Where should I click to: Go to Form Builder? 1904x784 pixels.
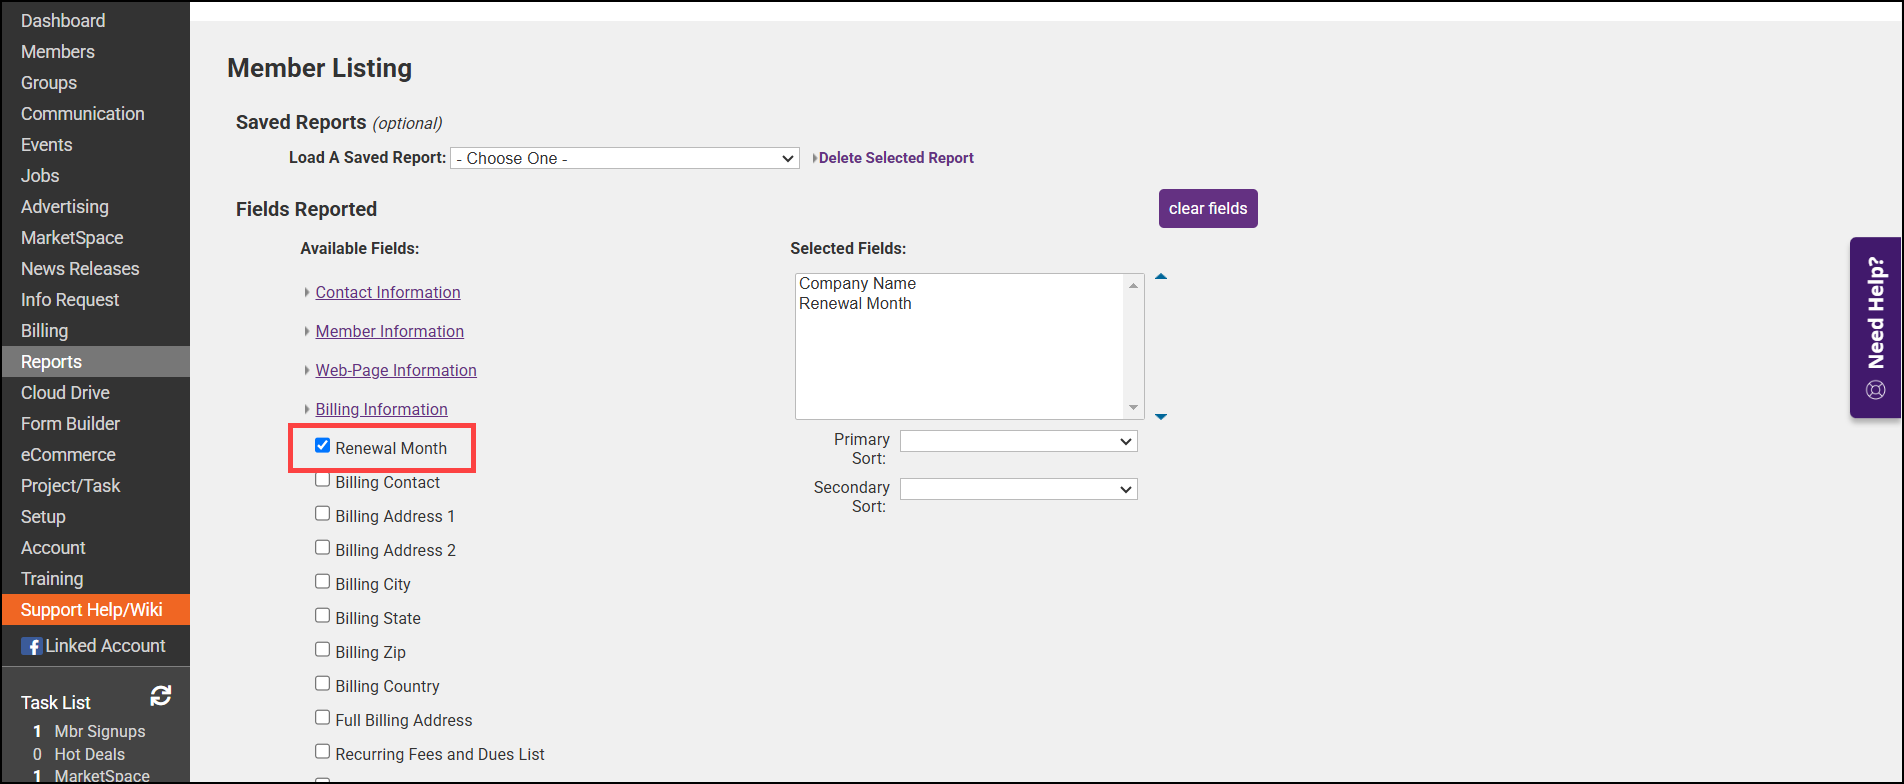pyautogui.click(x=70, y=424)
